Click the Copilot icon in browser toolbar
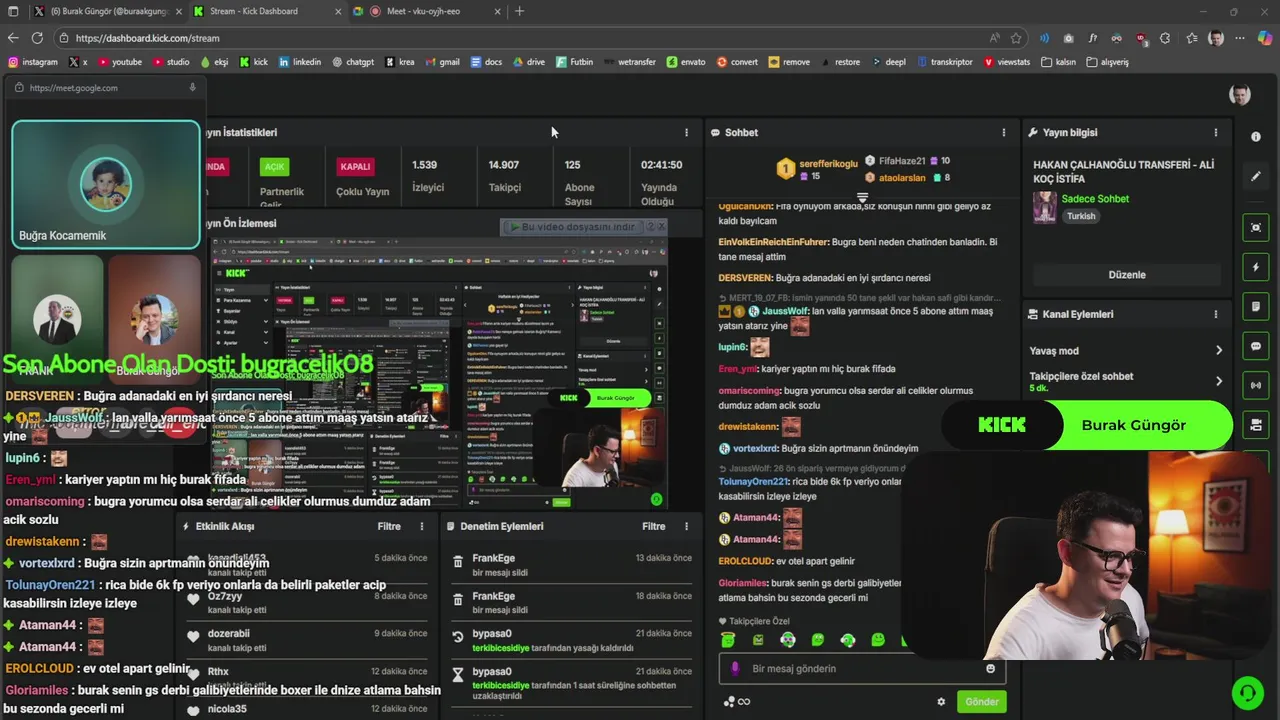The height and width of the screenshot is (720, 1280). tap(1264, 38)
